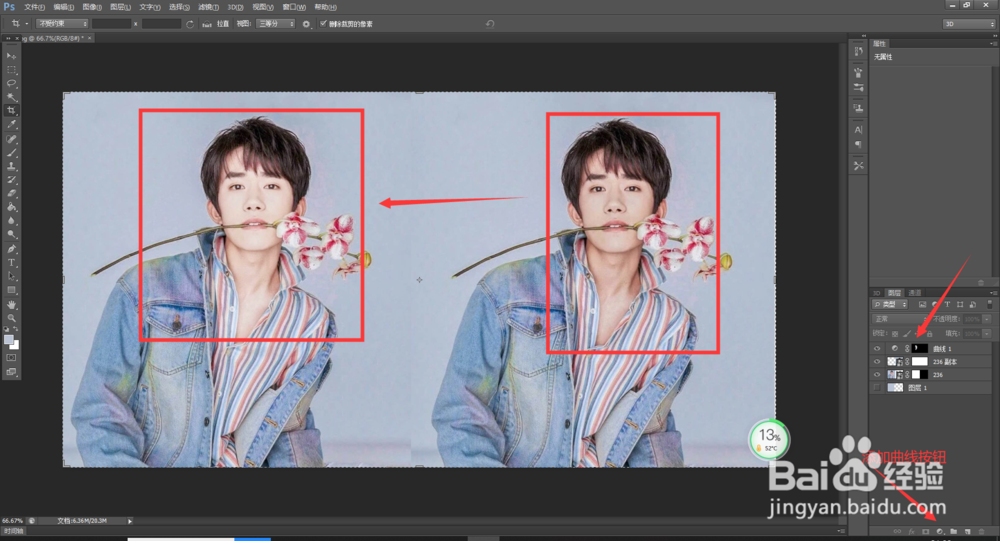This screenshot has height=541, width=1000.
Task: Select the Pen tool
Action: click(11, 249)
